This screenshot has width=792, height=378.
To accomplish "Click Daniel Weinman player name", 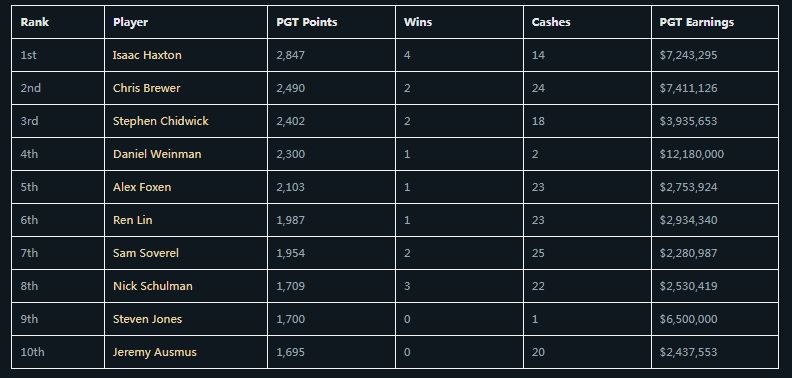I will pyautogui.click(x=157, y=154).
